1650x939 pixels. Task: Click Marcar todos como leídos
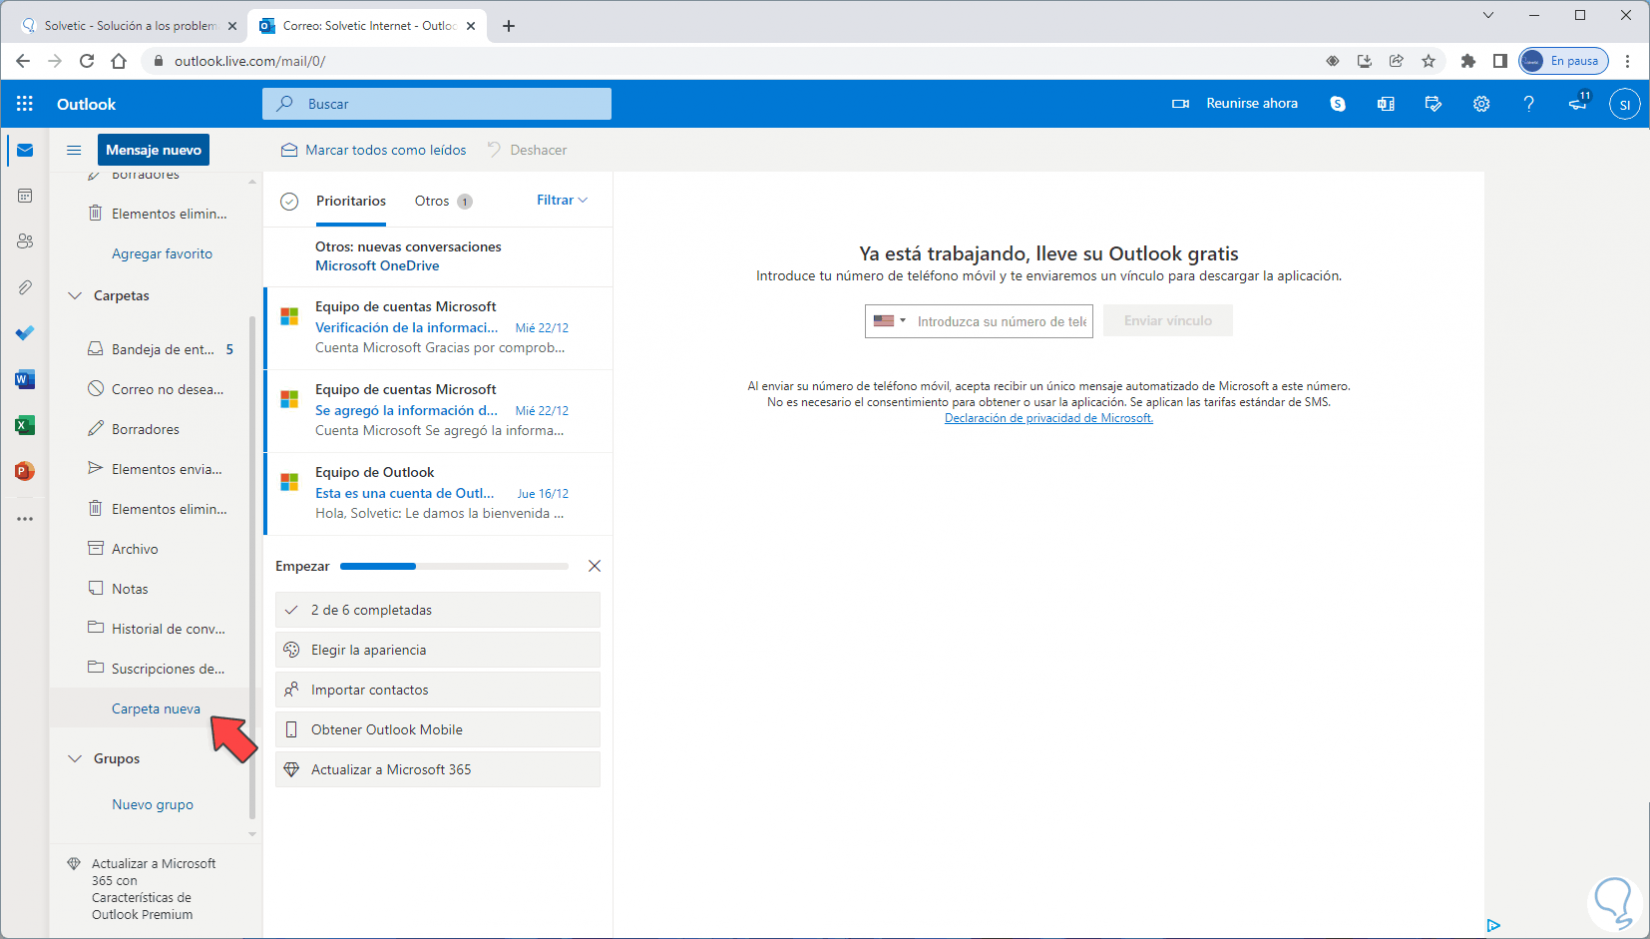pyautogui.click(x=373, y=150)
